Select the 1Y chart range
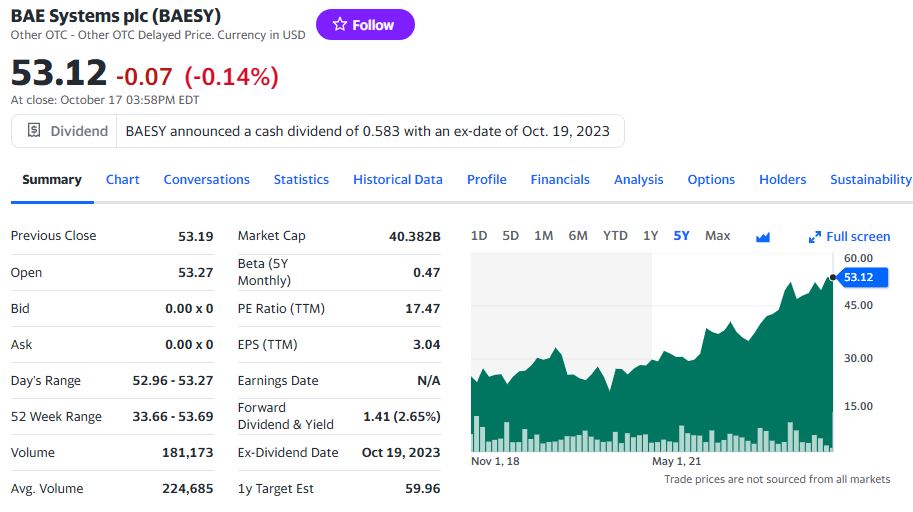This screenshot has height=512, width=913. (x=650, y=236)
